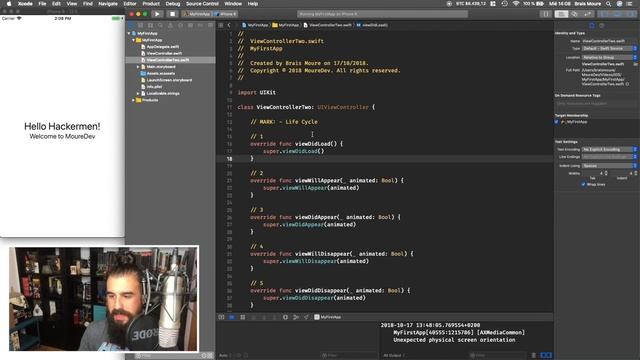
Task: Click the activity status bar 'Running MyFirstApp'
Action: coord(382,14)
